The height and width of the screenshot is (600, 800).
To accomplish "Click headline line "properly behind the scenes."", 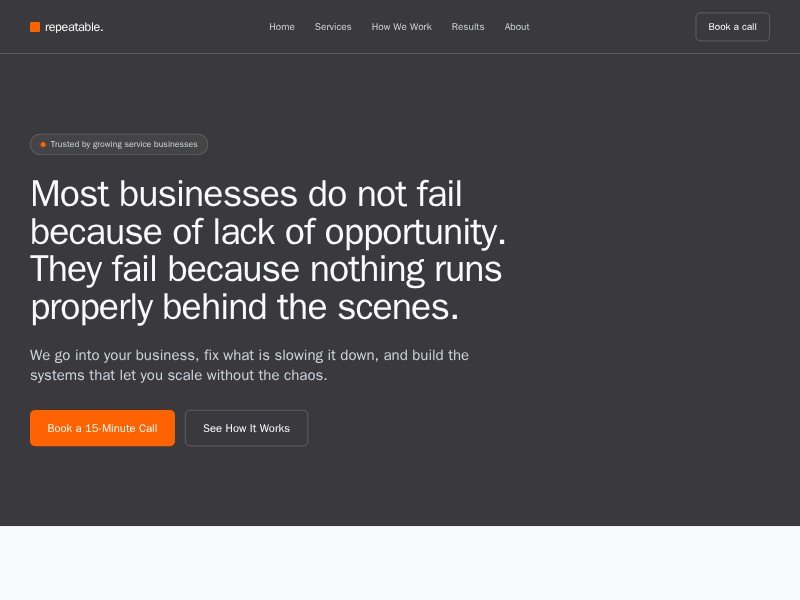I will tap(245, 308).
